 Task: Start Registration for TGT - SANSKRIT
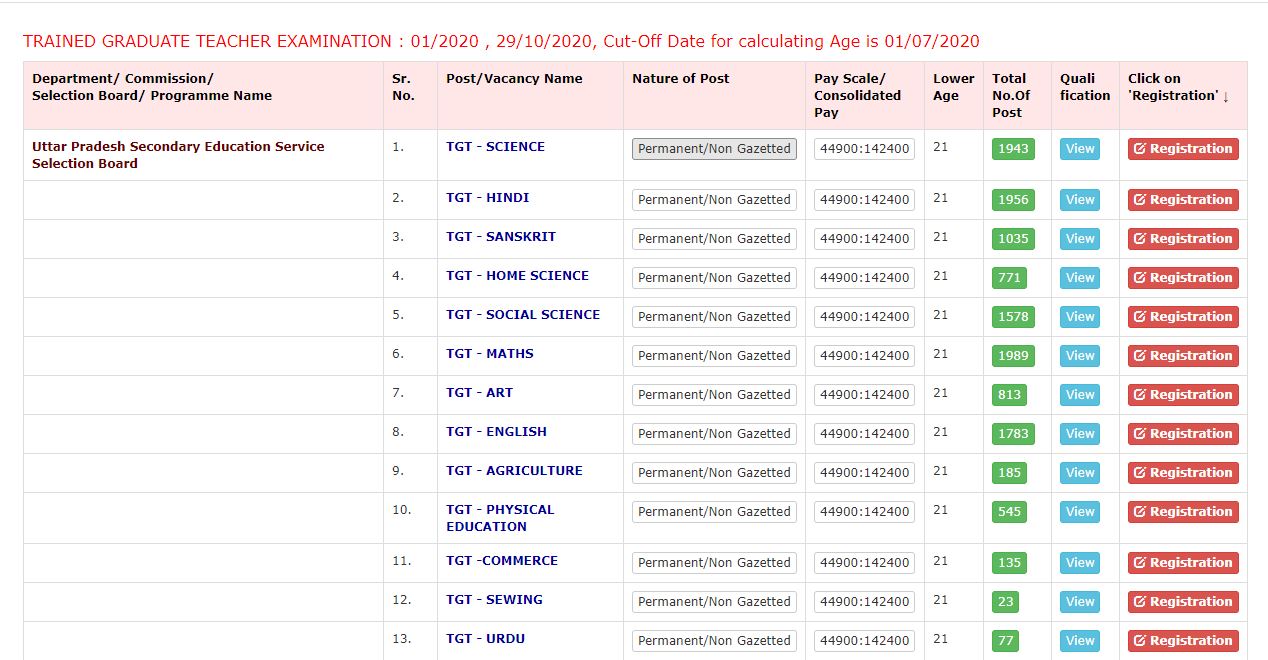[x=1183, y=239]
